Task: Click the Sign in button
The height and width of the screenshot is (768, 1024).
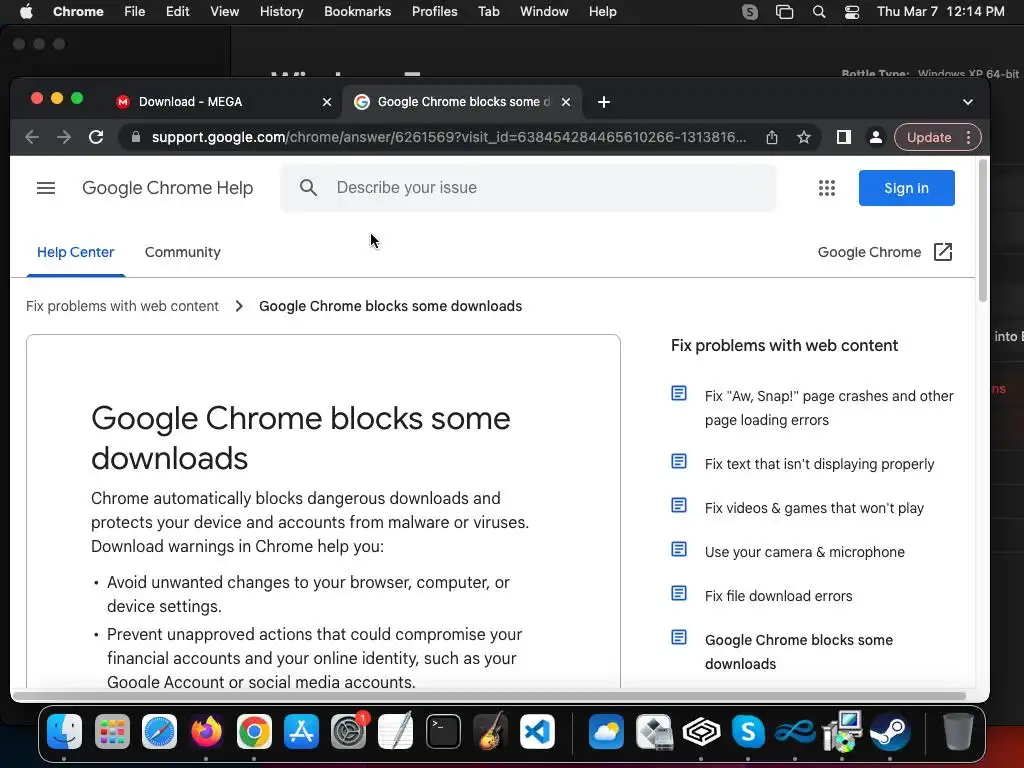Action: (906, 188)
